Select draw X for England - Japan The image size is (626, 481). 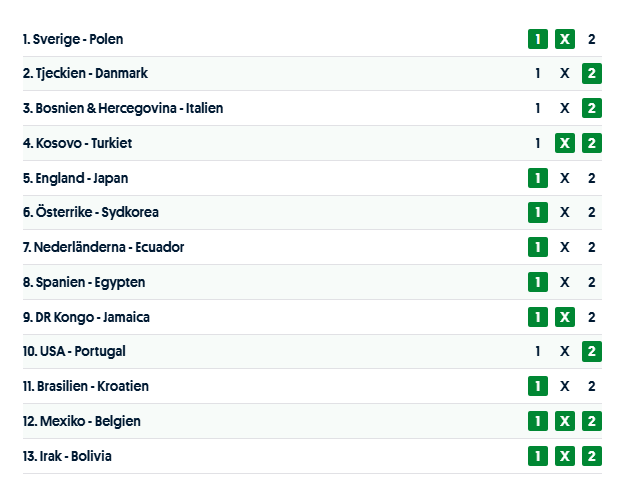(565, 178)
